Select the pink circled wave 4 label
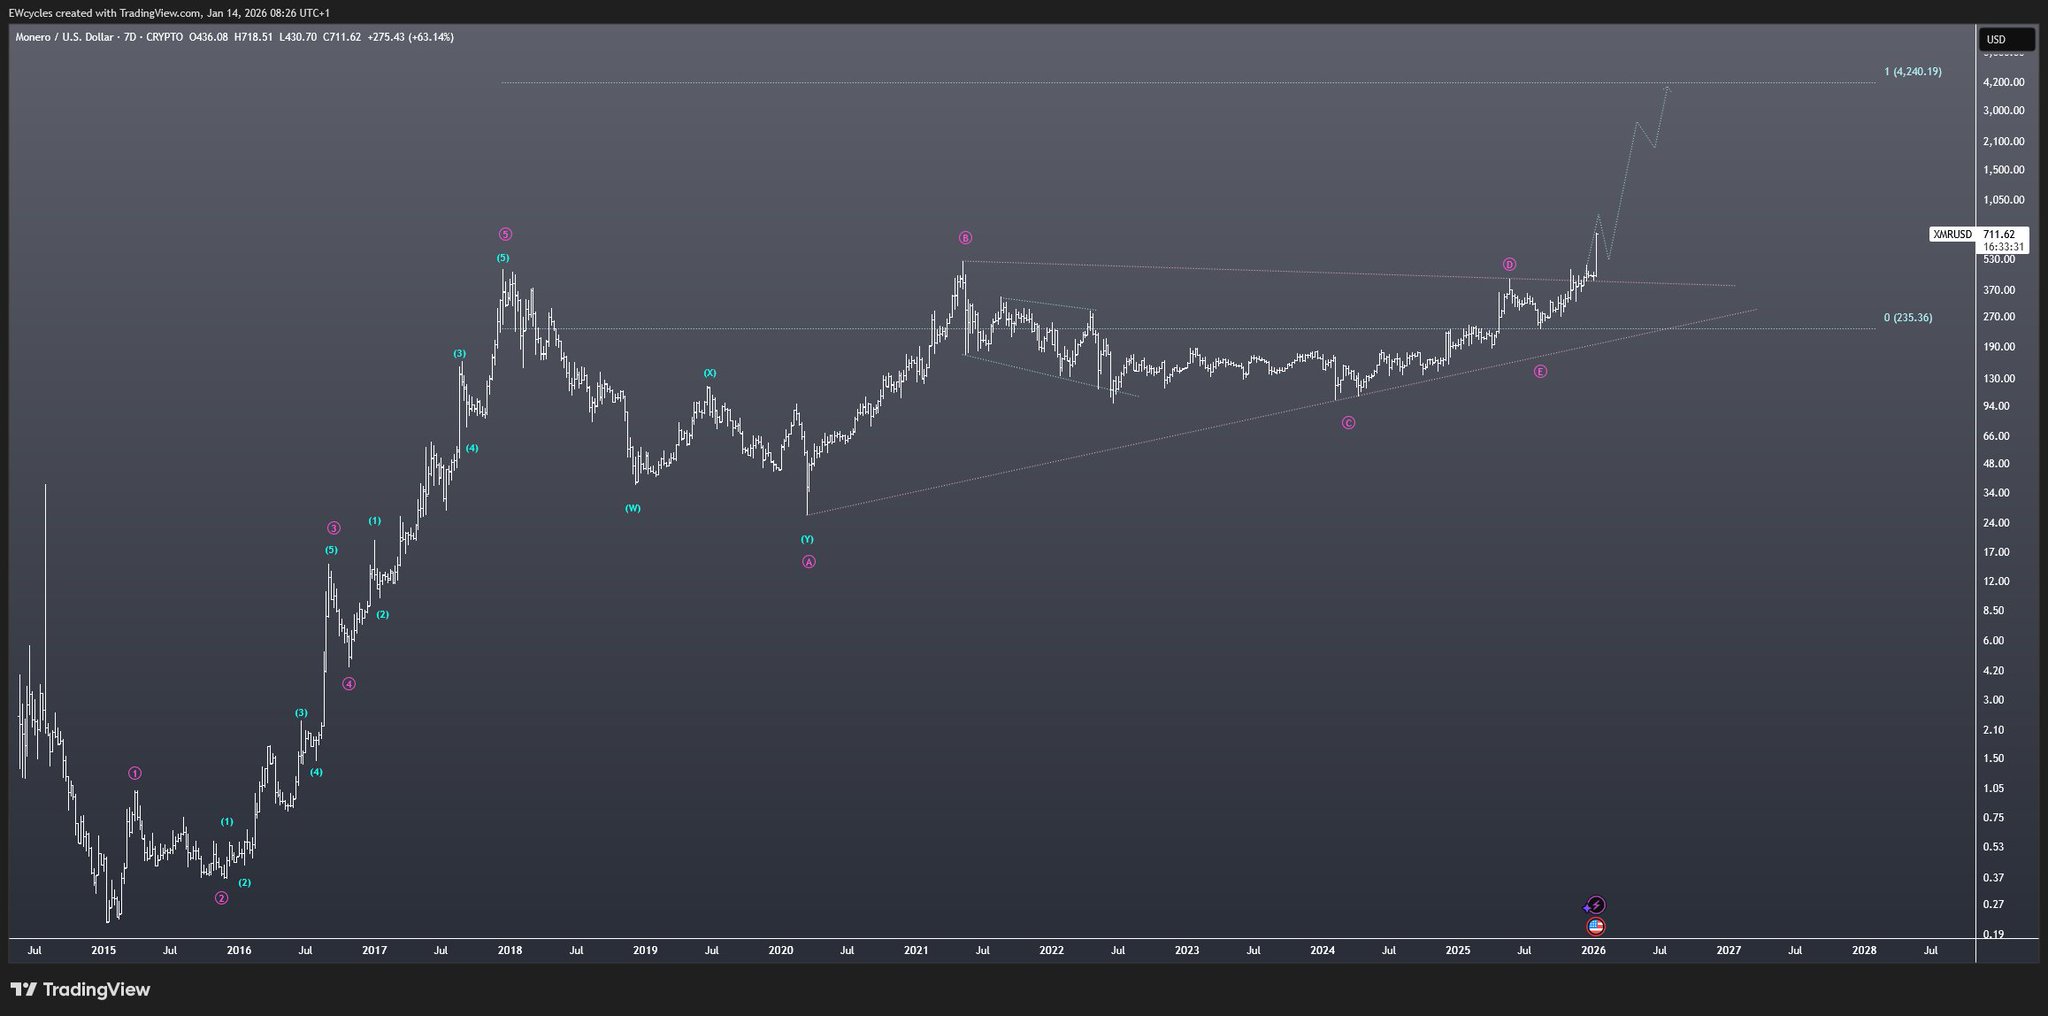The width and height of the screenshot is (2048, 1016). pos(348,684)
